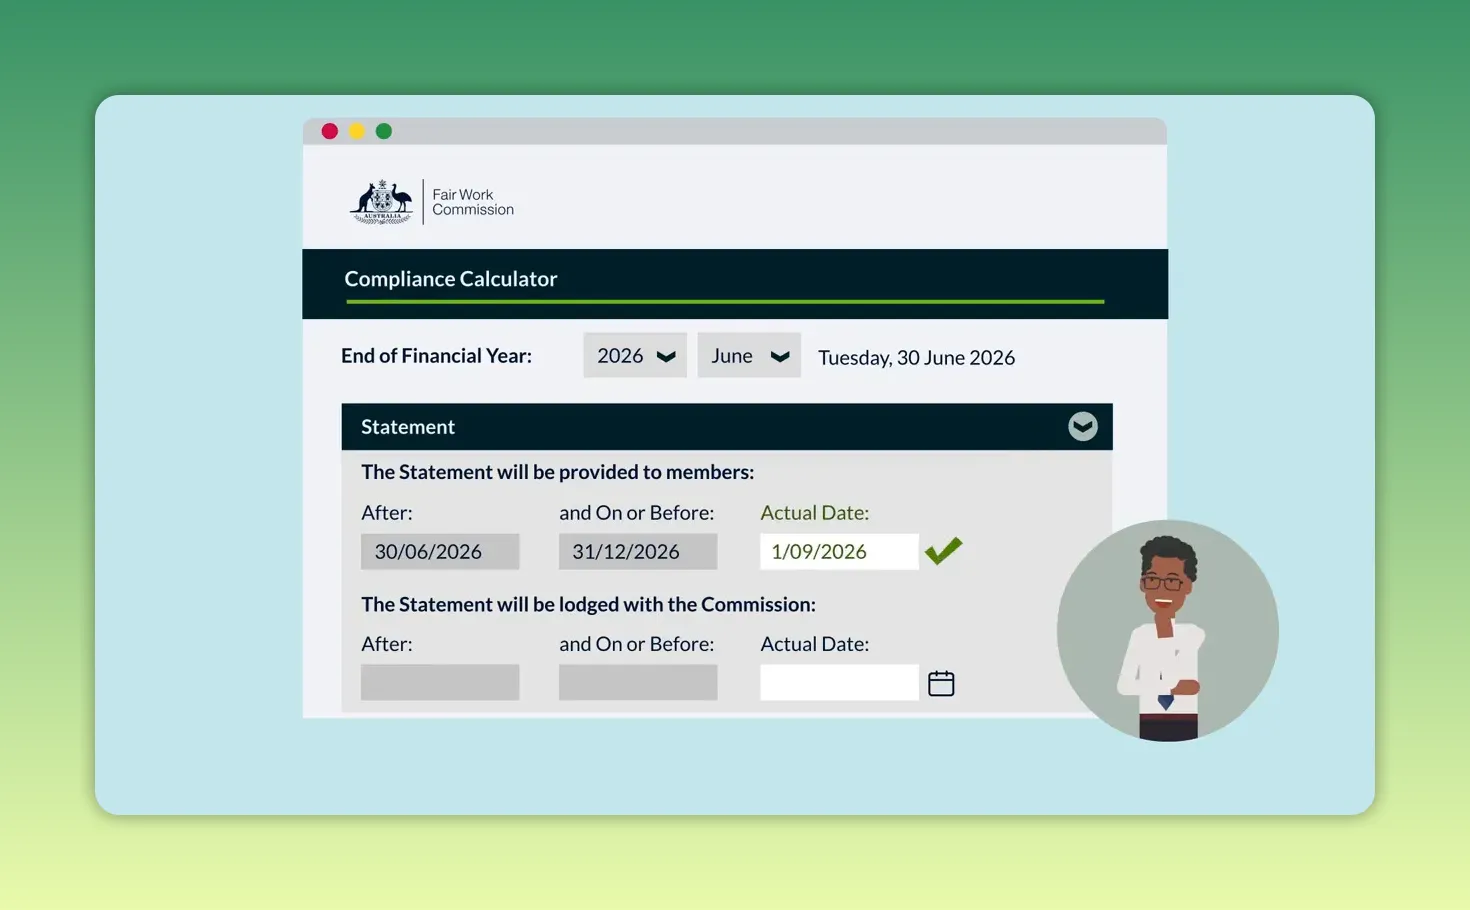1470x910 pixels.
Task: Click the Actual Date field showing 1/09/2026
Action: tap(839, 551)
